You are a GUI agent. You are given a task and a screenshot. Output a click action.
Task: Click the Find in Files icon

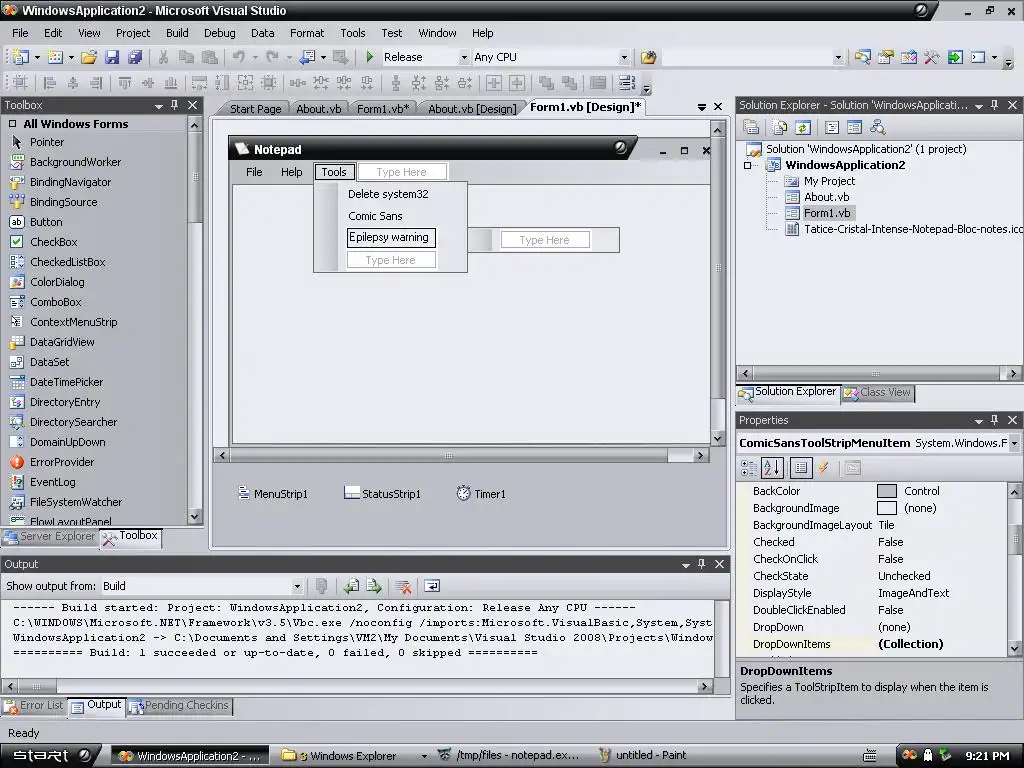648,57
